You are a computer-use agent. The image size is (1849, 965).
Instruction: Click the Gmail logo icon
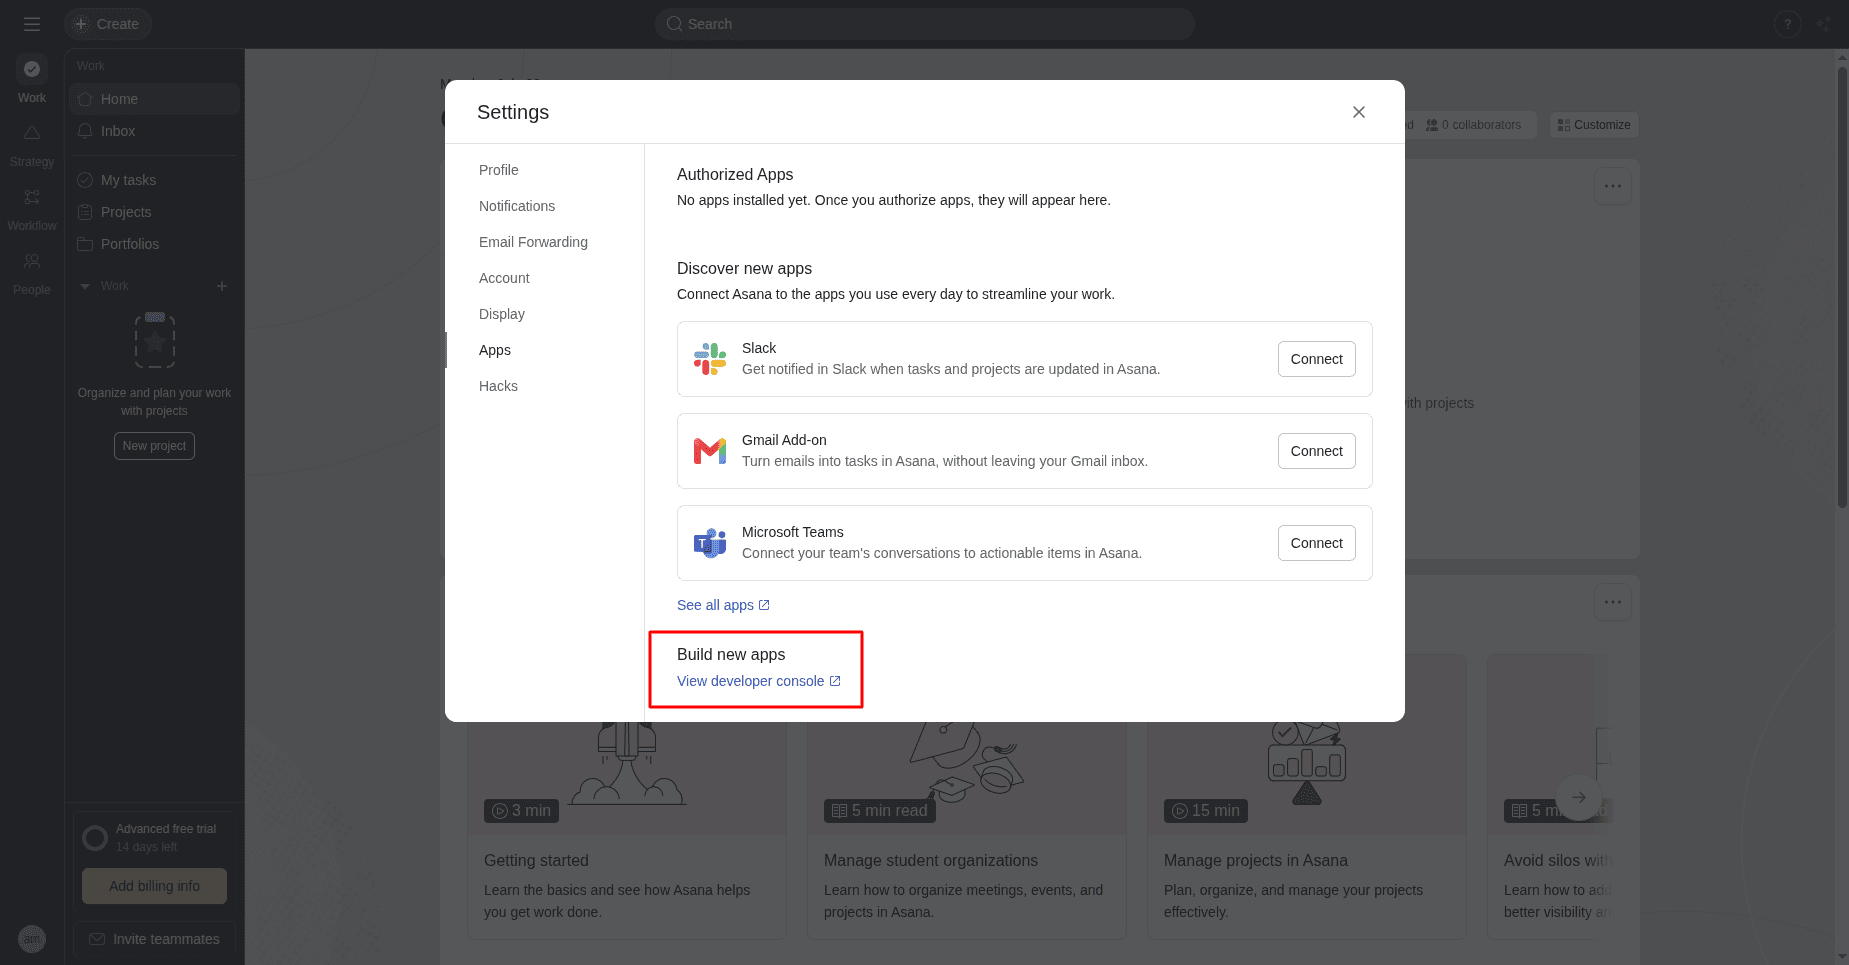click(x=710, y=451)
